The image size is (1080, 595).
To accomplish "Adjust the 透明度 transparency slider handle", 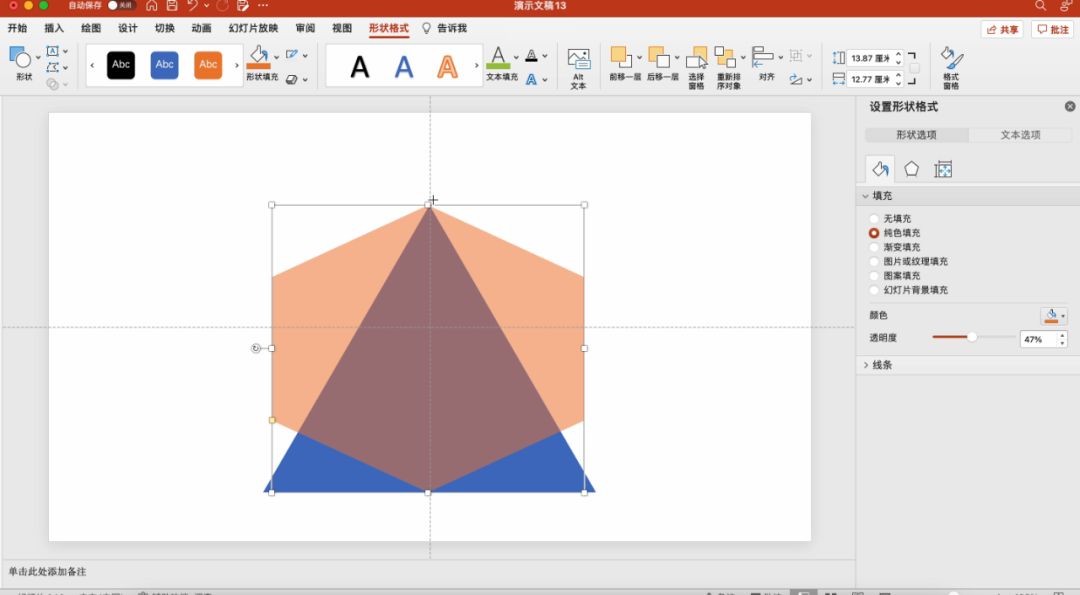I will point(972,338).
